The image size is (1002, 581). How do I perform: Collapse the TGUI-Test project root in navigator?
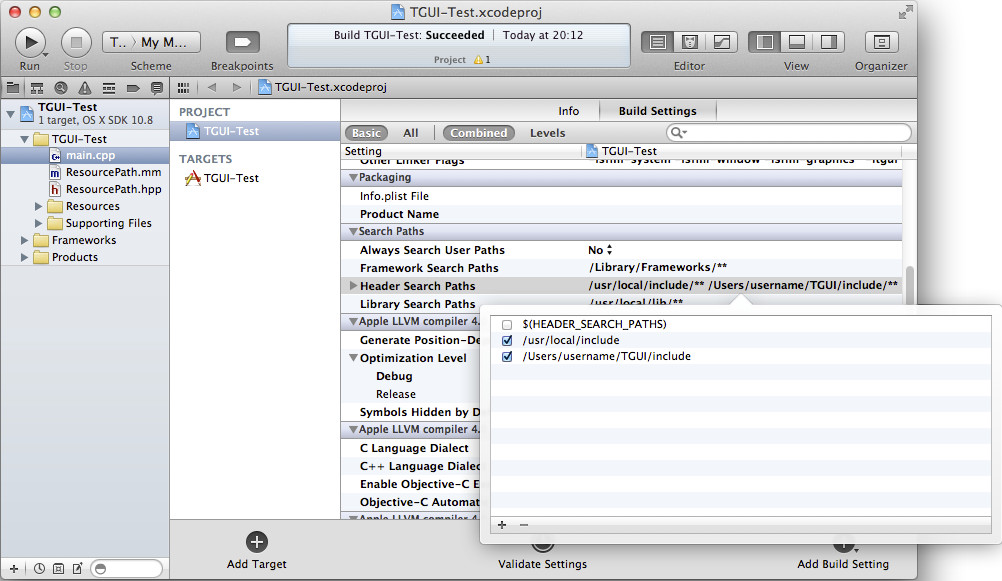10,114
